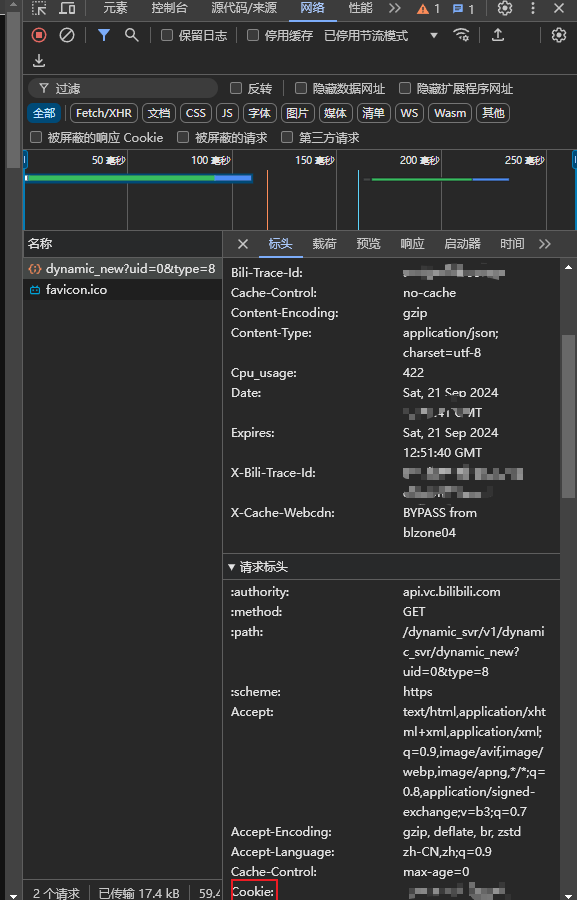The width and height of the screenshot is (577, 900).
Task: Enable 保留日志 checkbox
Action: pos(167,36)
